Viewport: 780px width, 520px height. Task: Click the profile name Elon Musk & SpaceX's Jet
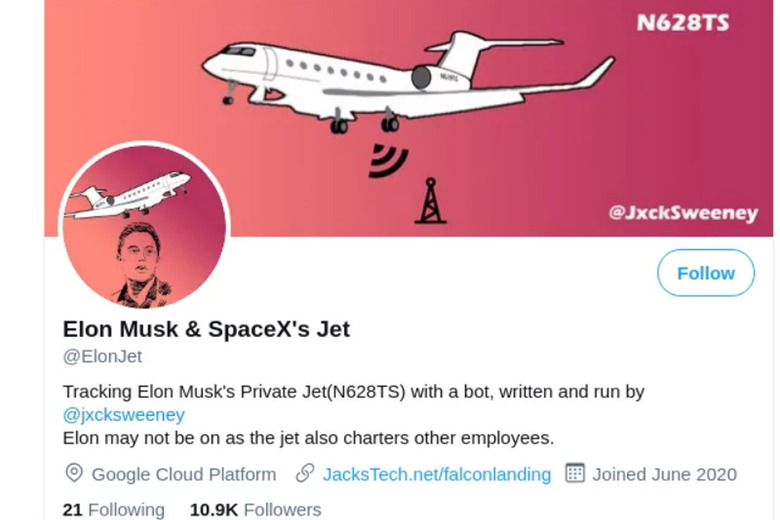click(x=206, y=328)
